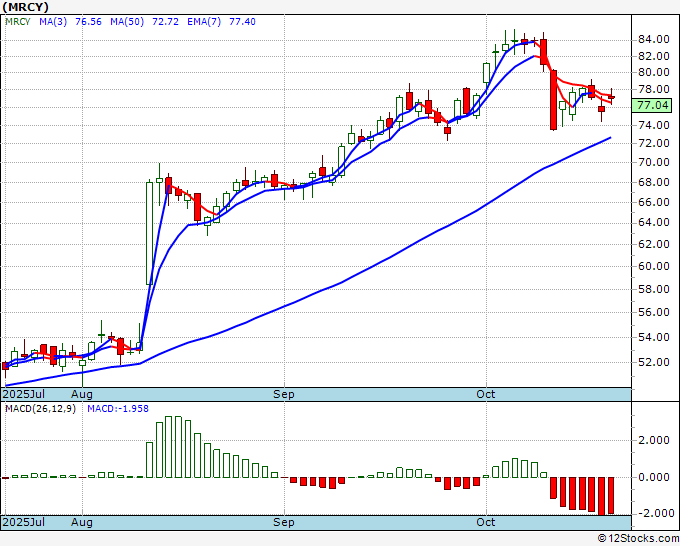Click the MA(3) legend label

click(53, 22)
